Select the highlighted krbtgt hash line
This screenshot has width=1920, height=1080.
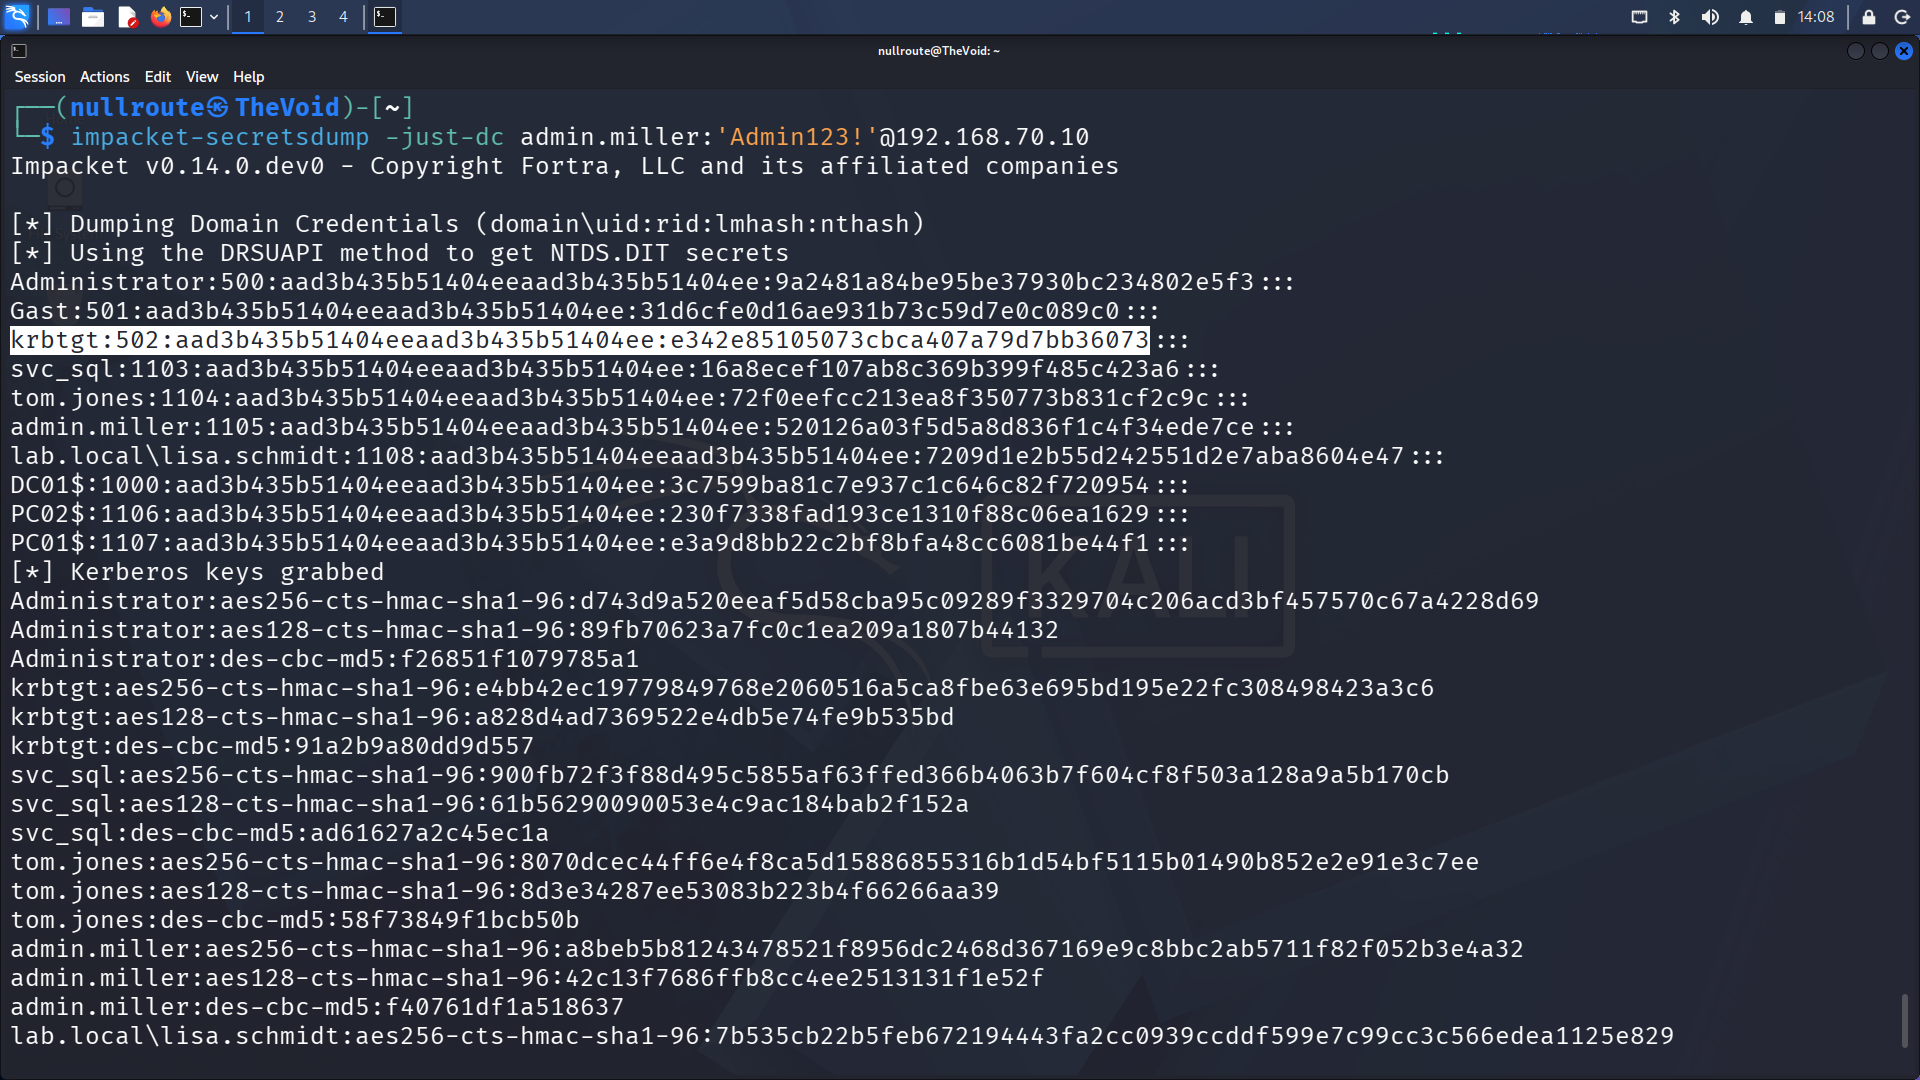pyautogui.click(x=578, y=340)
